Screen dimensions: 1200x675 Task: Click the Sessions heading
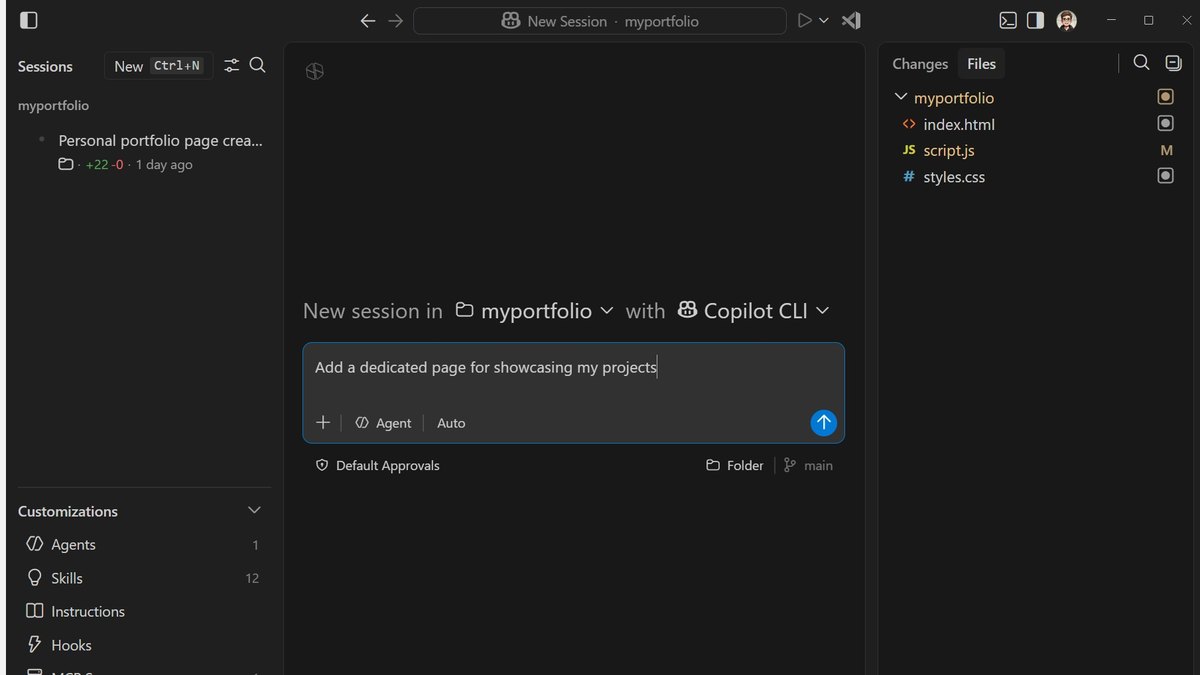[45, 66]
